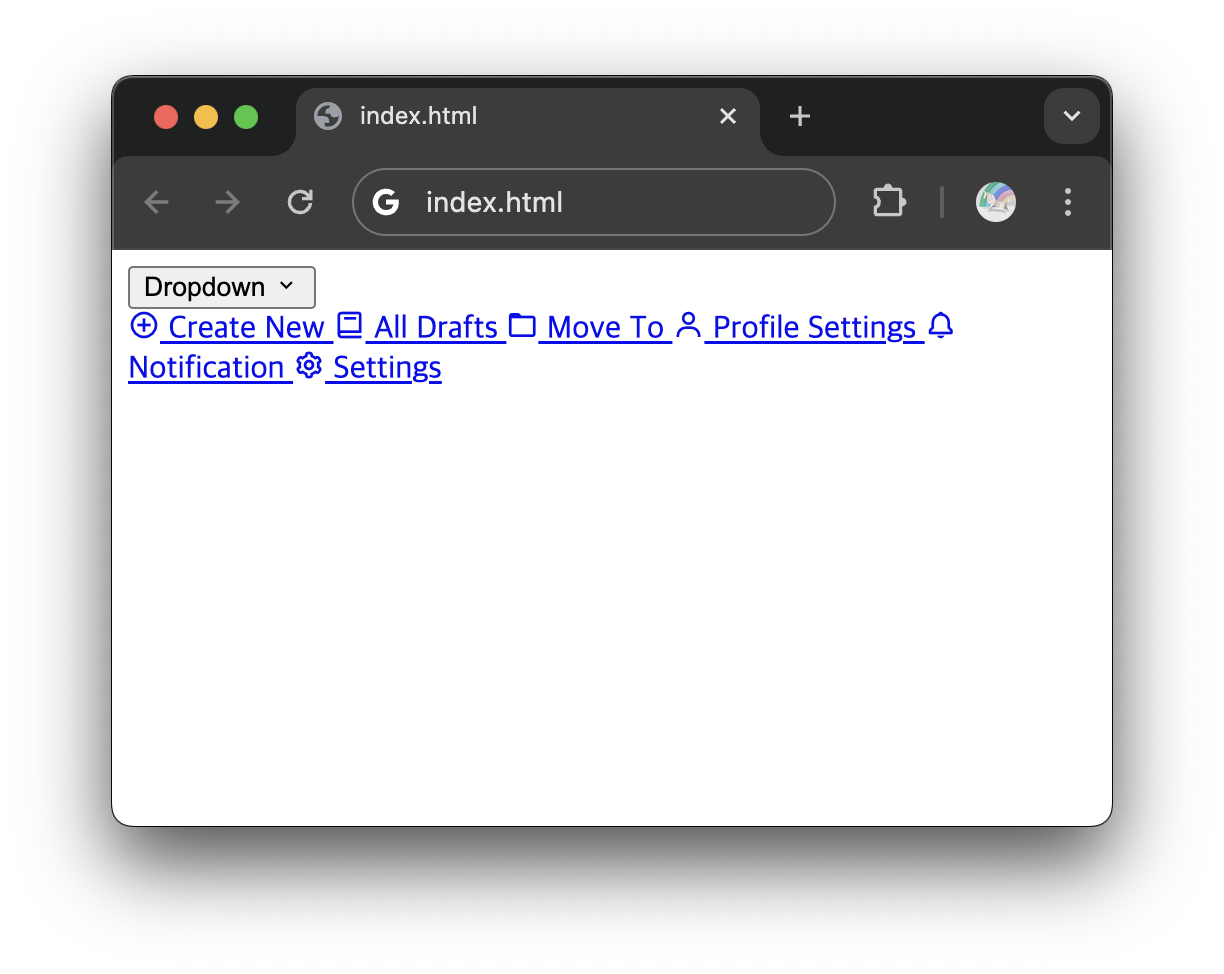Expand the tab search chevron
The width and height of the screenshot is (1224, 974).
[x=1072, y=116]
